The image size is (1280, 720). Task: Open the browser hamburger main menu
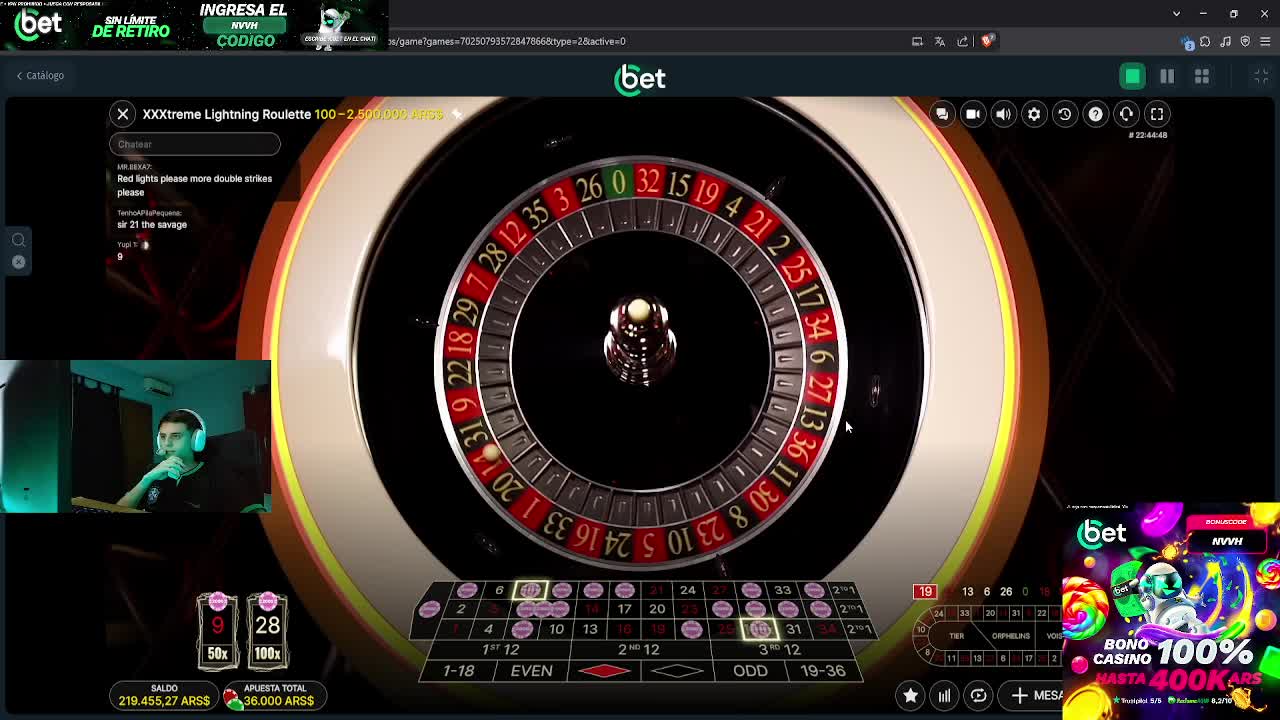tap(1265, 41)
